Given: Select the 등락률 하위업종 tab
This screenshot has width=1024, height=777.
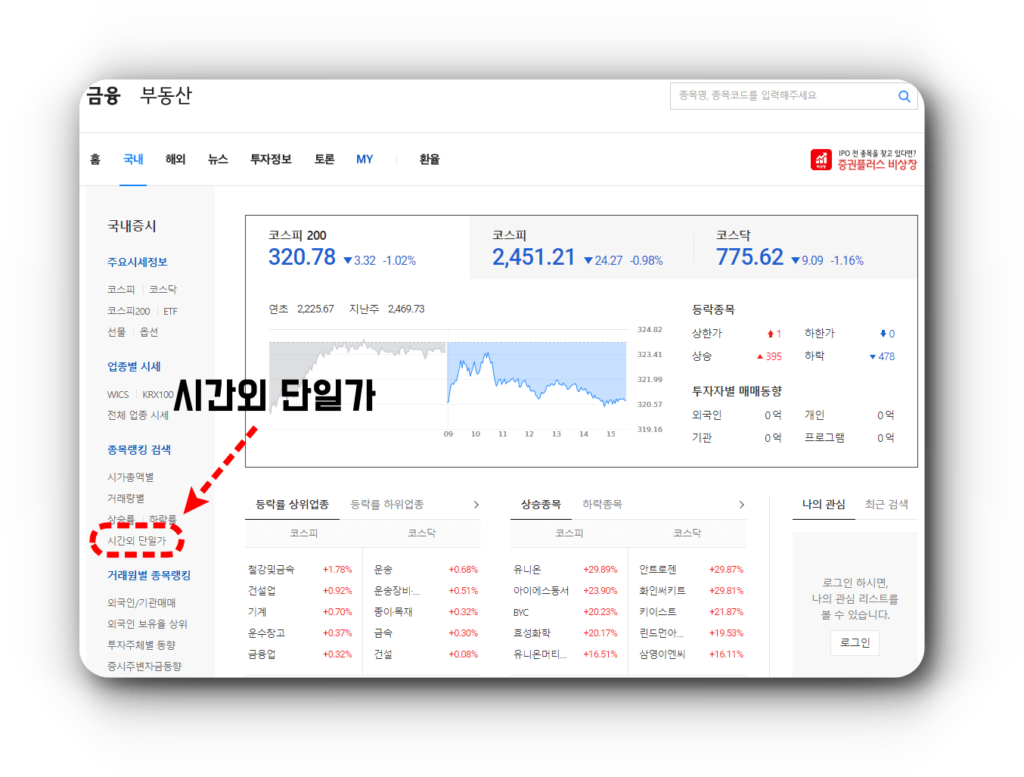Looking at the screenshot, I should click(x=387, y=504).
